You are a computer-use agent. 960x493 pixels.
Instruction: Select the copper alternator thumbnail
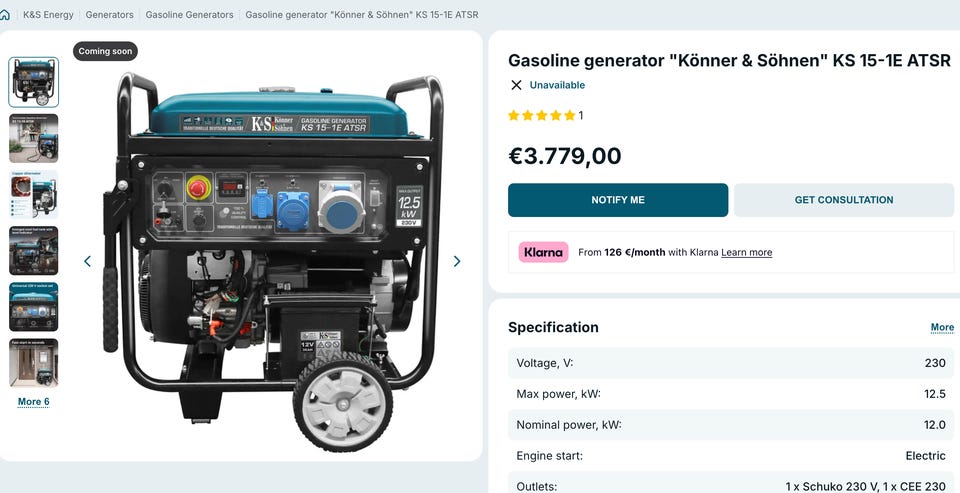coord(34,195)
